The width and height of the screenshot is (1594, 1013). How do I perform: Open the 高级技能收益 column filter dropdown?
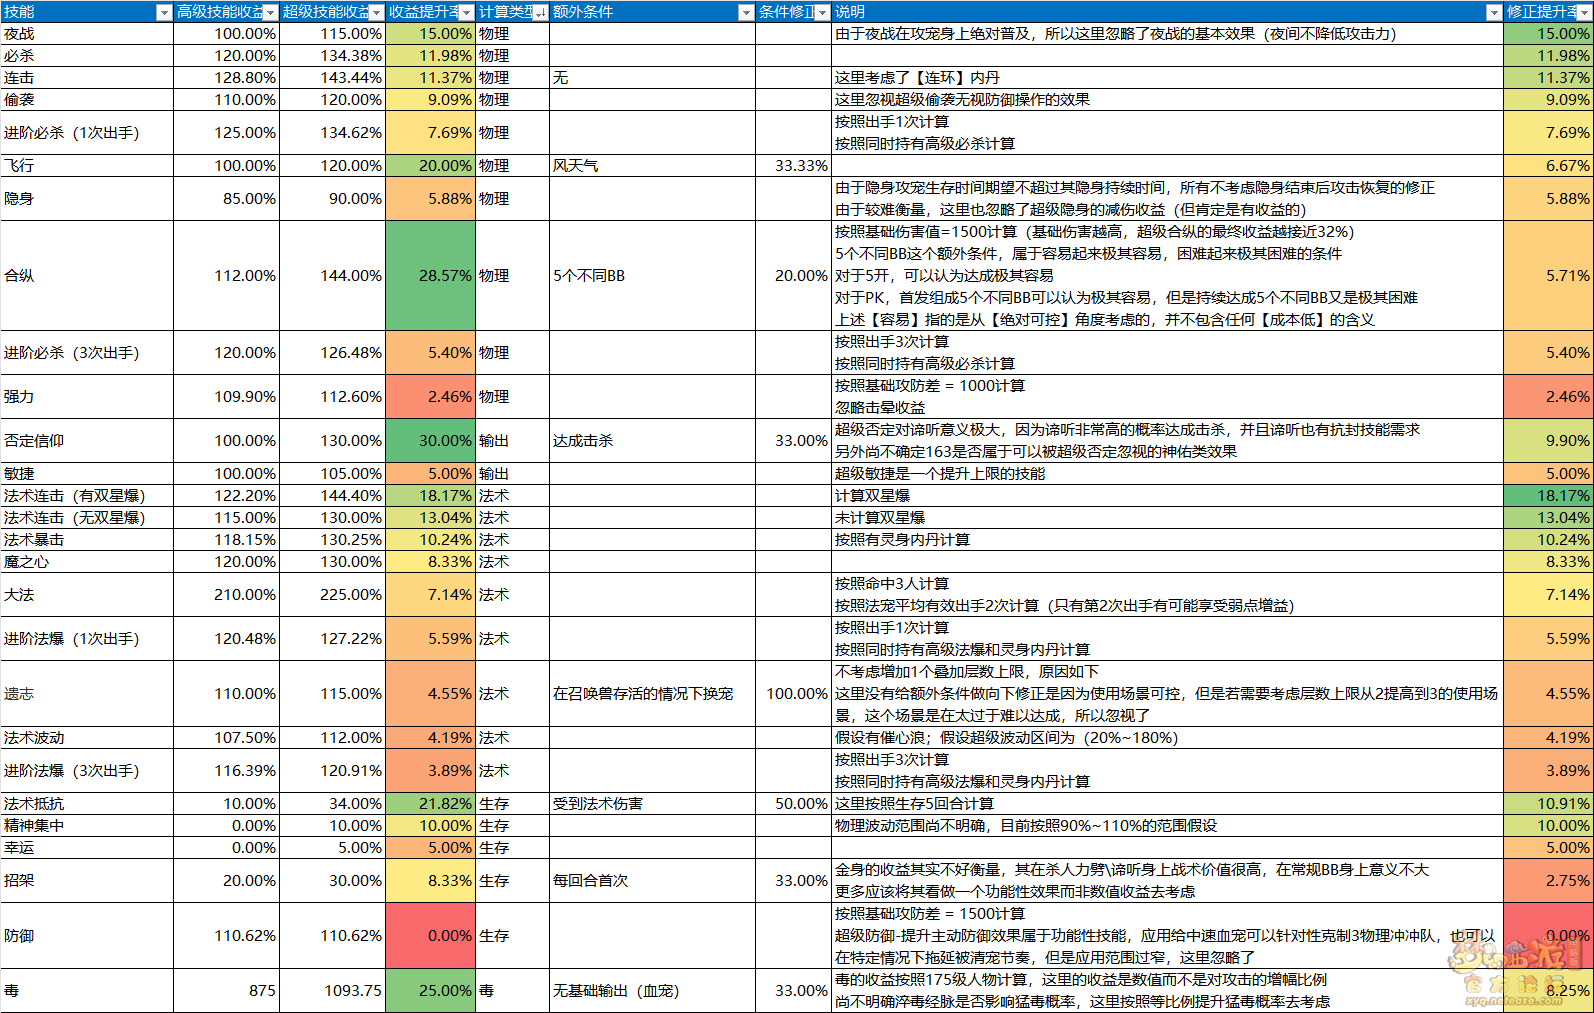270,13
